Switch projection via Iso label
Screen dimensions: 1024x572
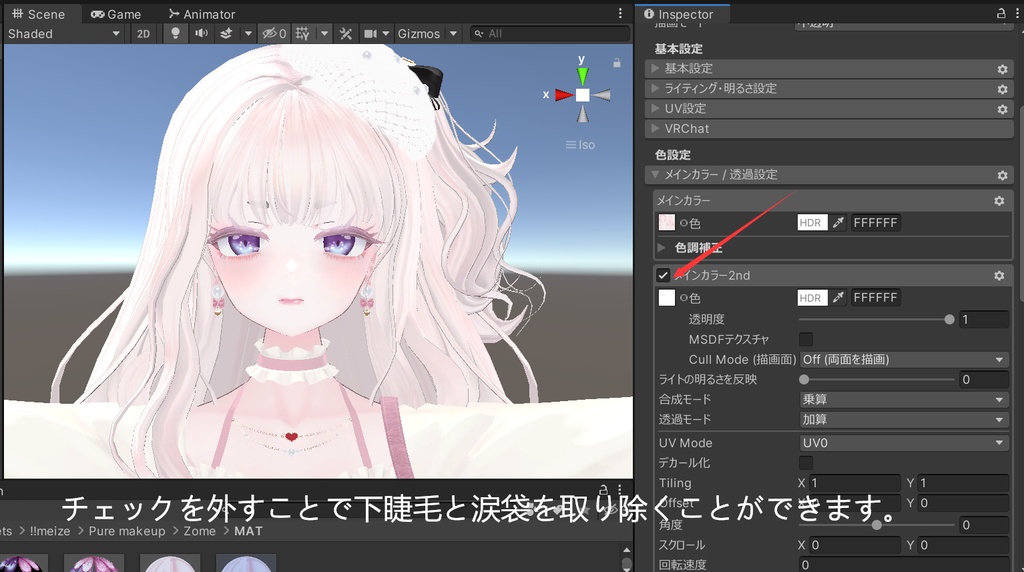(581, 145)
